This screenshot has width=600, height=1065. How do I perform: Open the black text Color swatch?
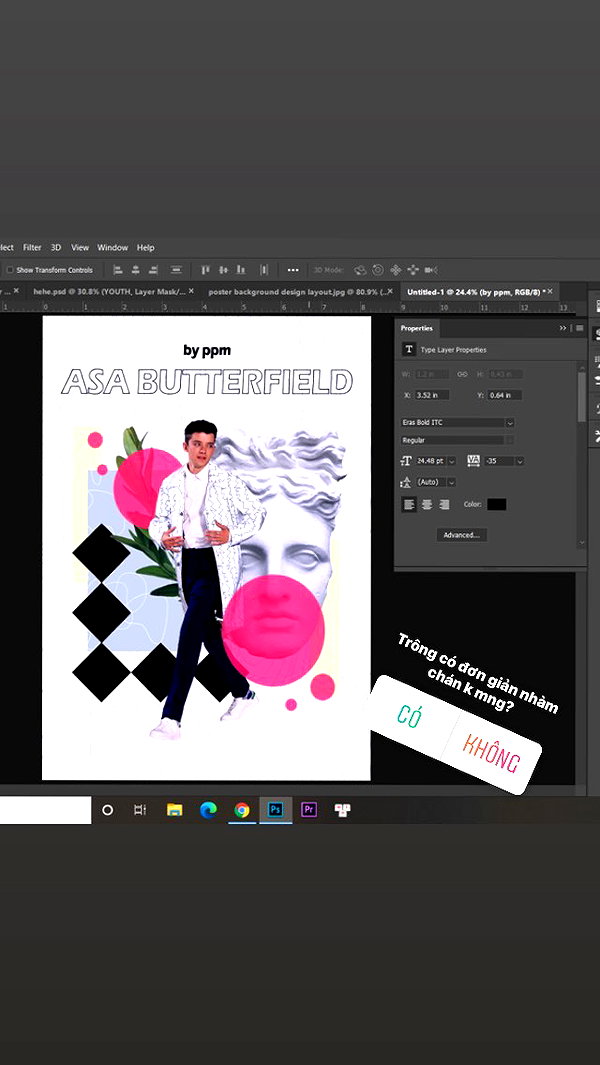497,505
